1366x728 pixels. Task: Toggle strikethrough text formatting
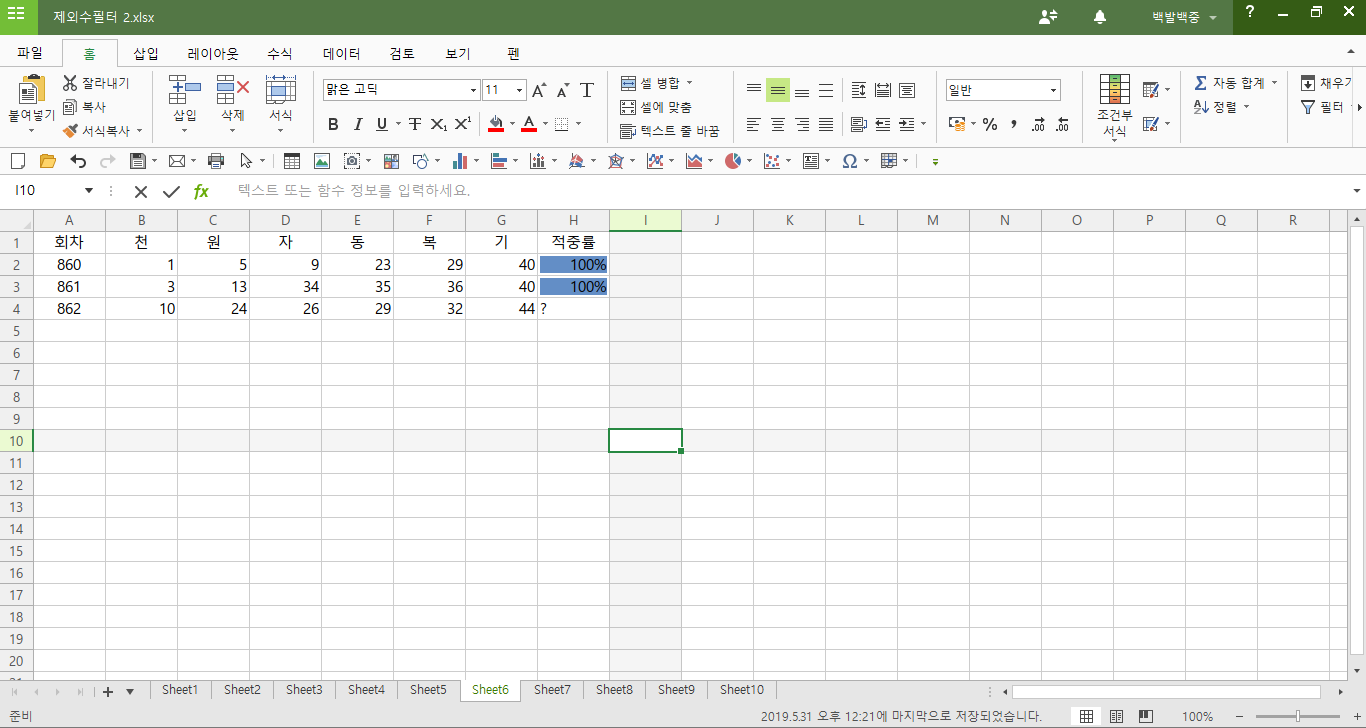pos(414,124)
